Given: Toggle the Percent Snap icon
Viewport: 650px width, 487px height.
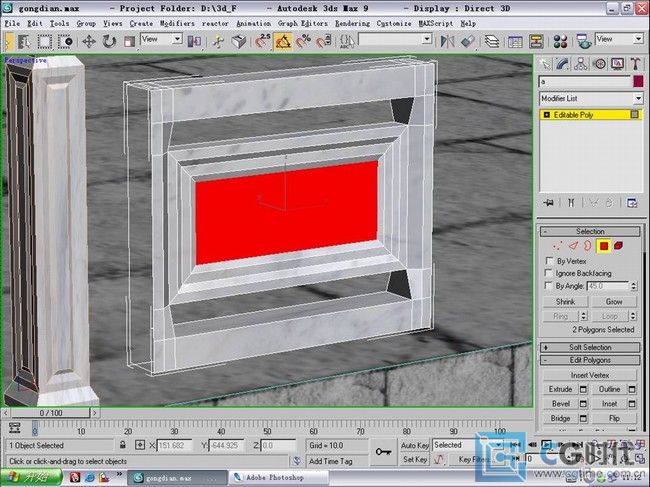Looking at the screenshot, I should pos(303,41).
